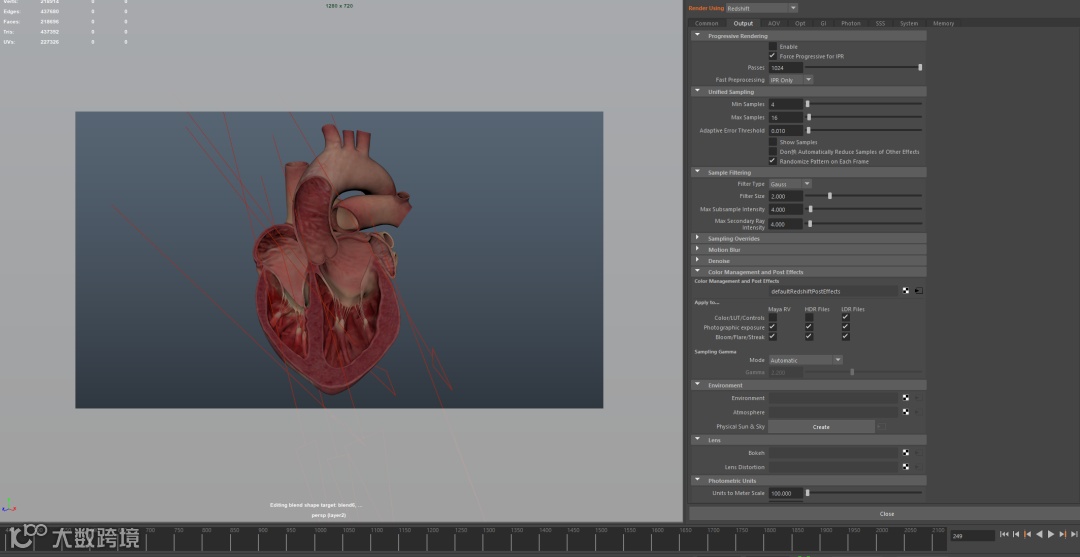Toggle the Show Samples checkbox

pos(772,142)
